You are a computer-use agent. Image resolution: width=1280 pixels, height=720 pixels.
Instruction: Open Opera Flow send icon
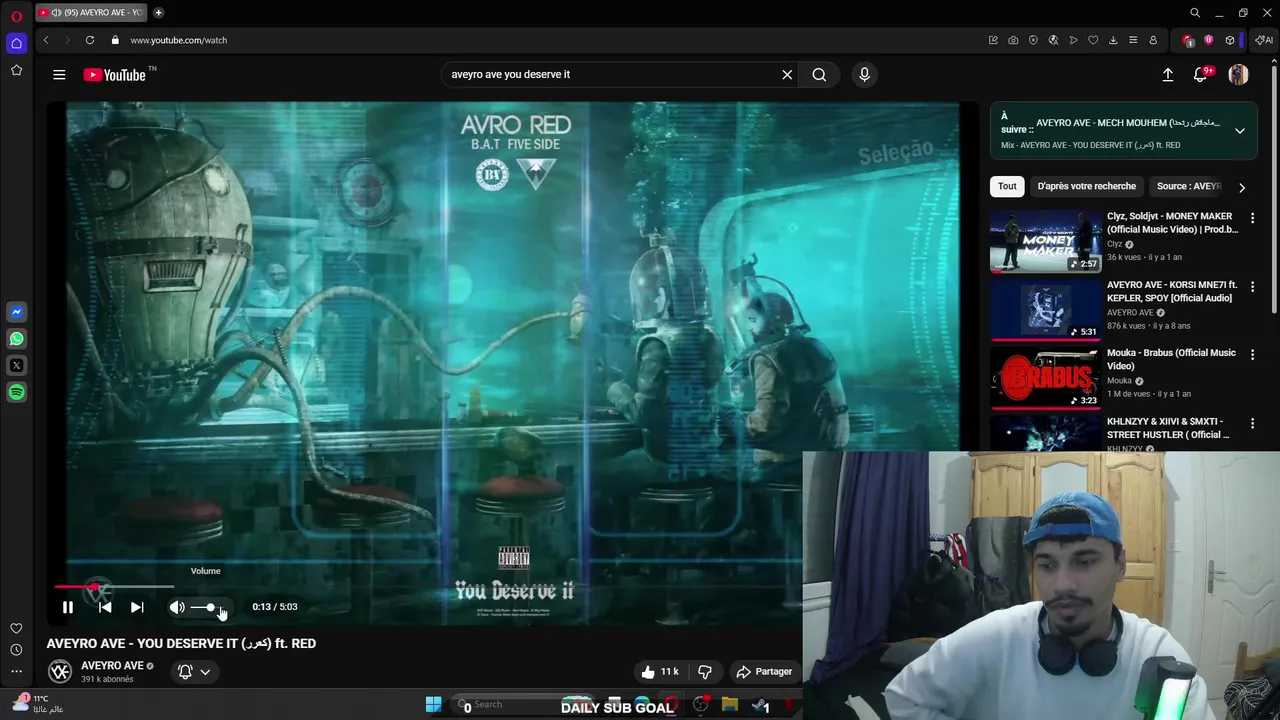coord(1073,40)
